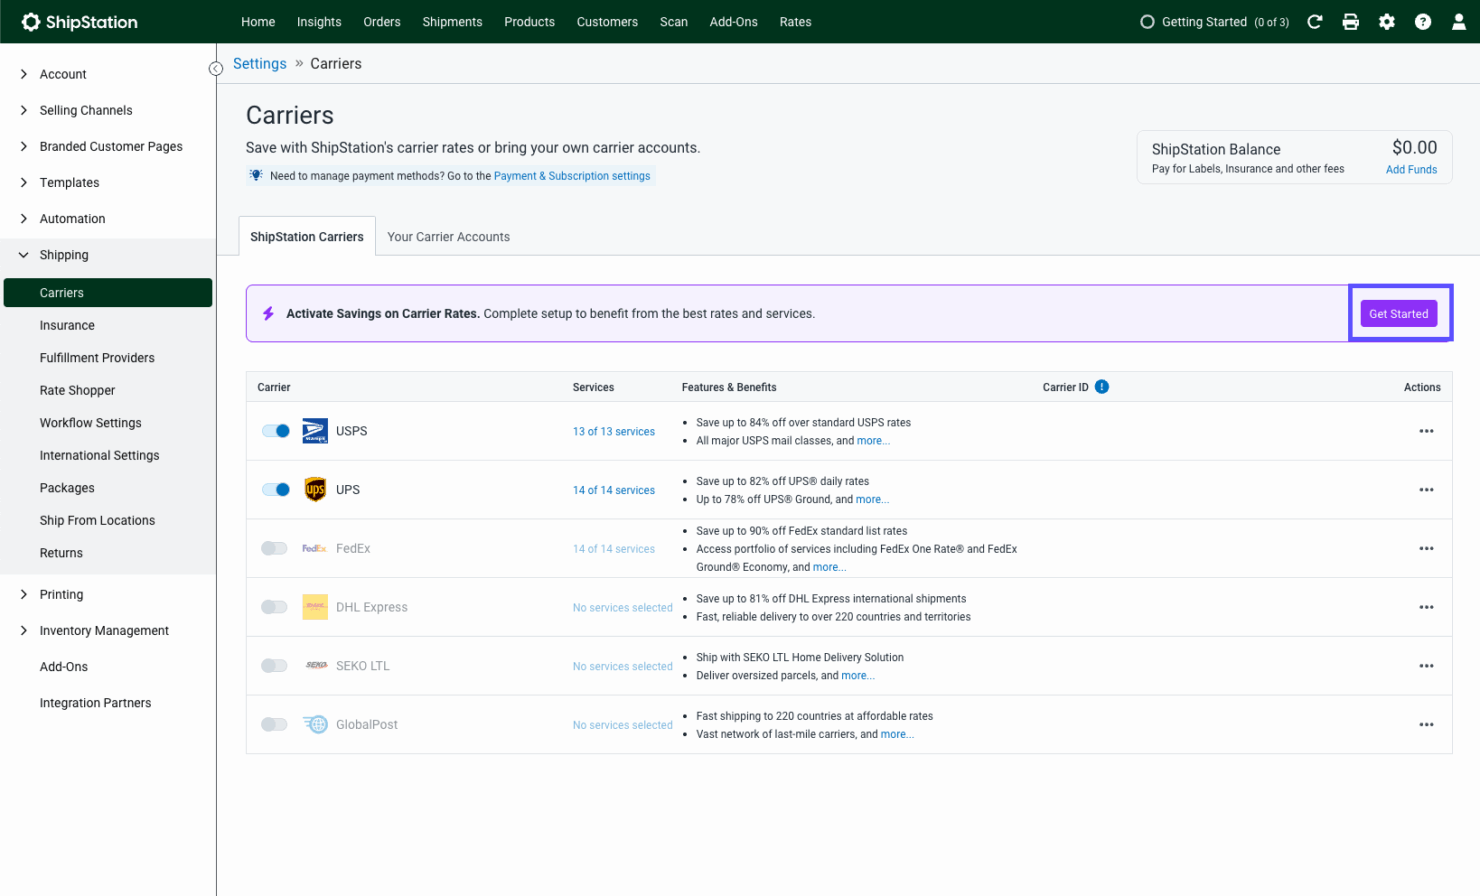Open ShipStation settings via gear icon

coord(1387,21)
